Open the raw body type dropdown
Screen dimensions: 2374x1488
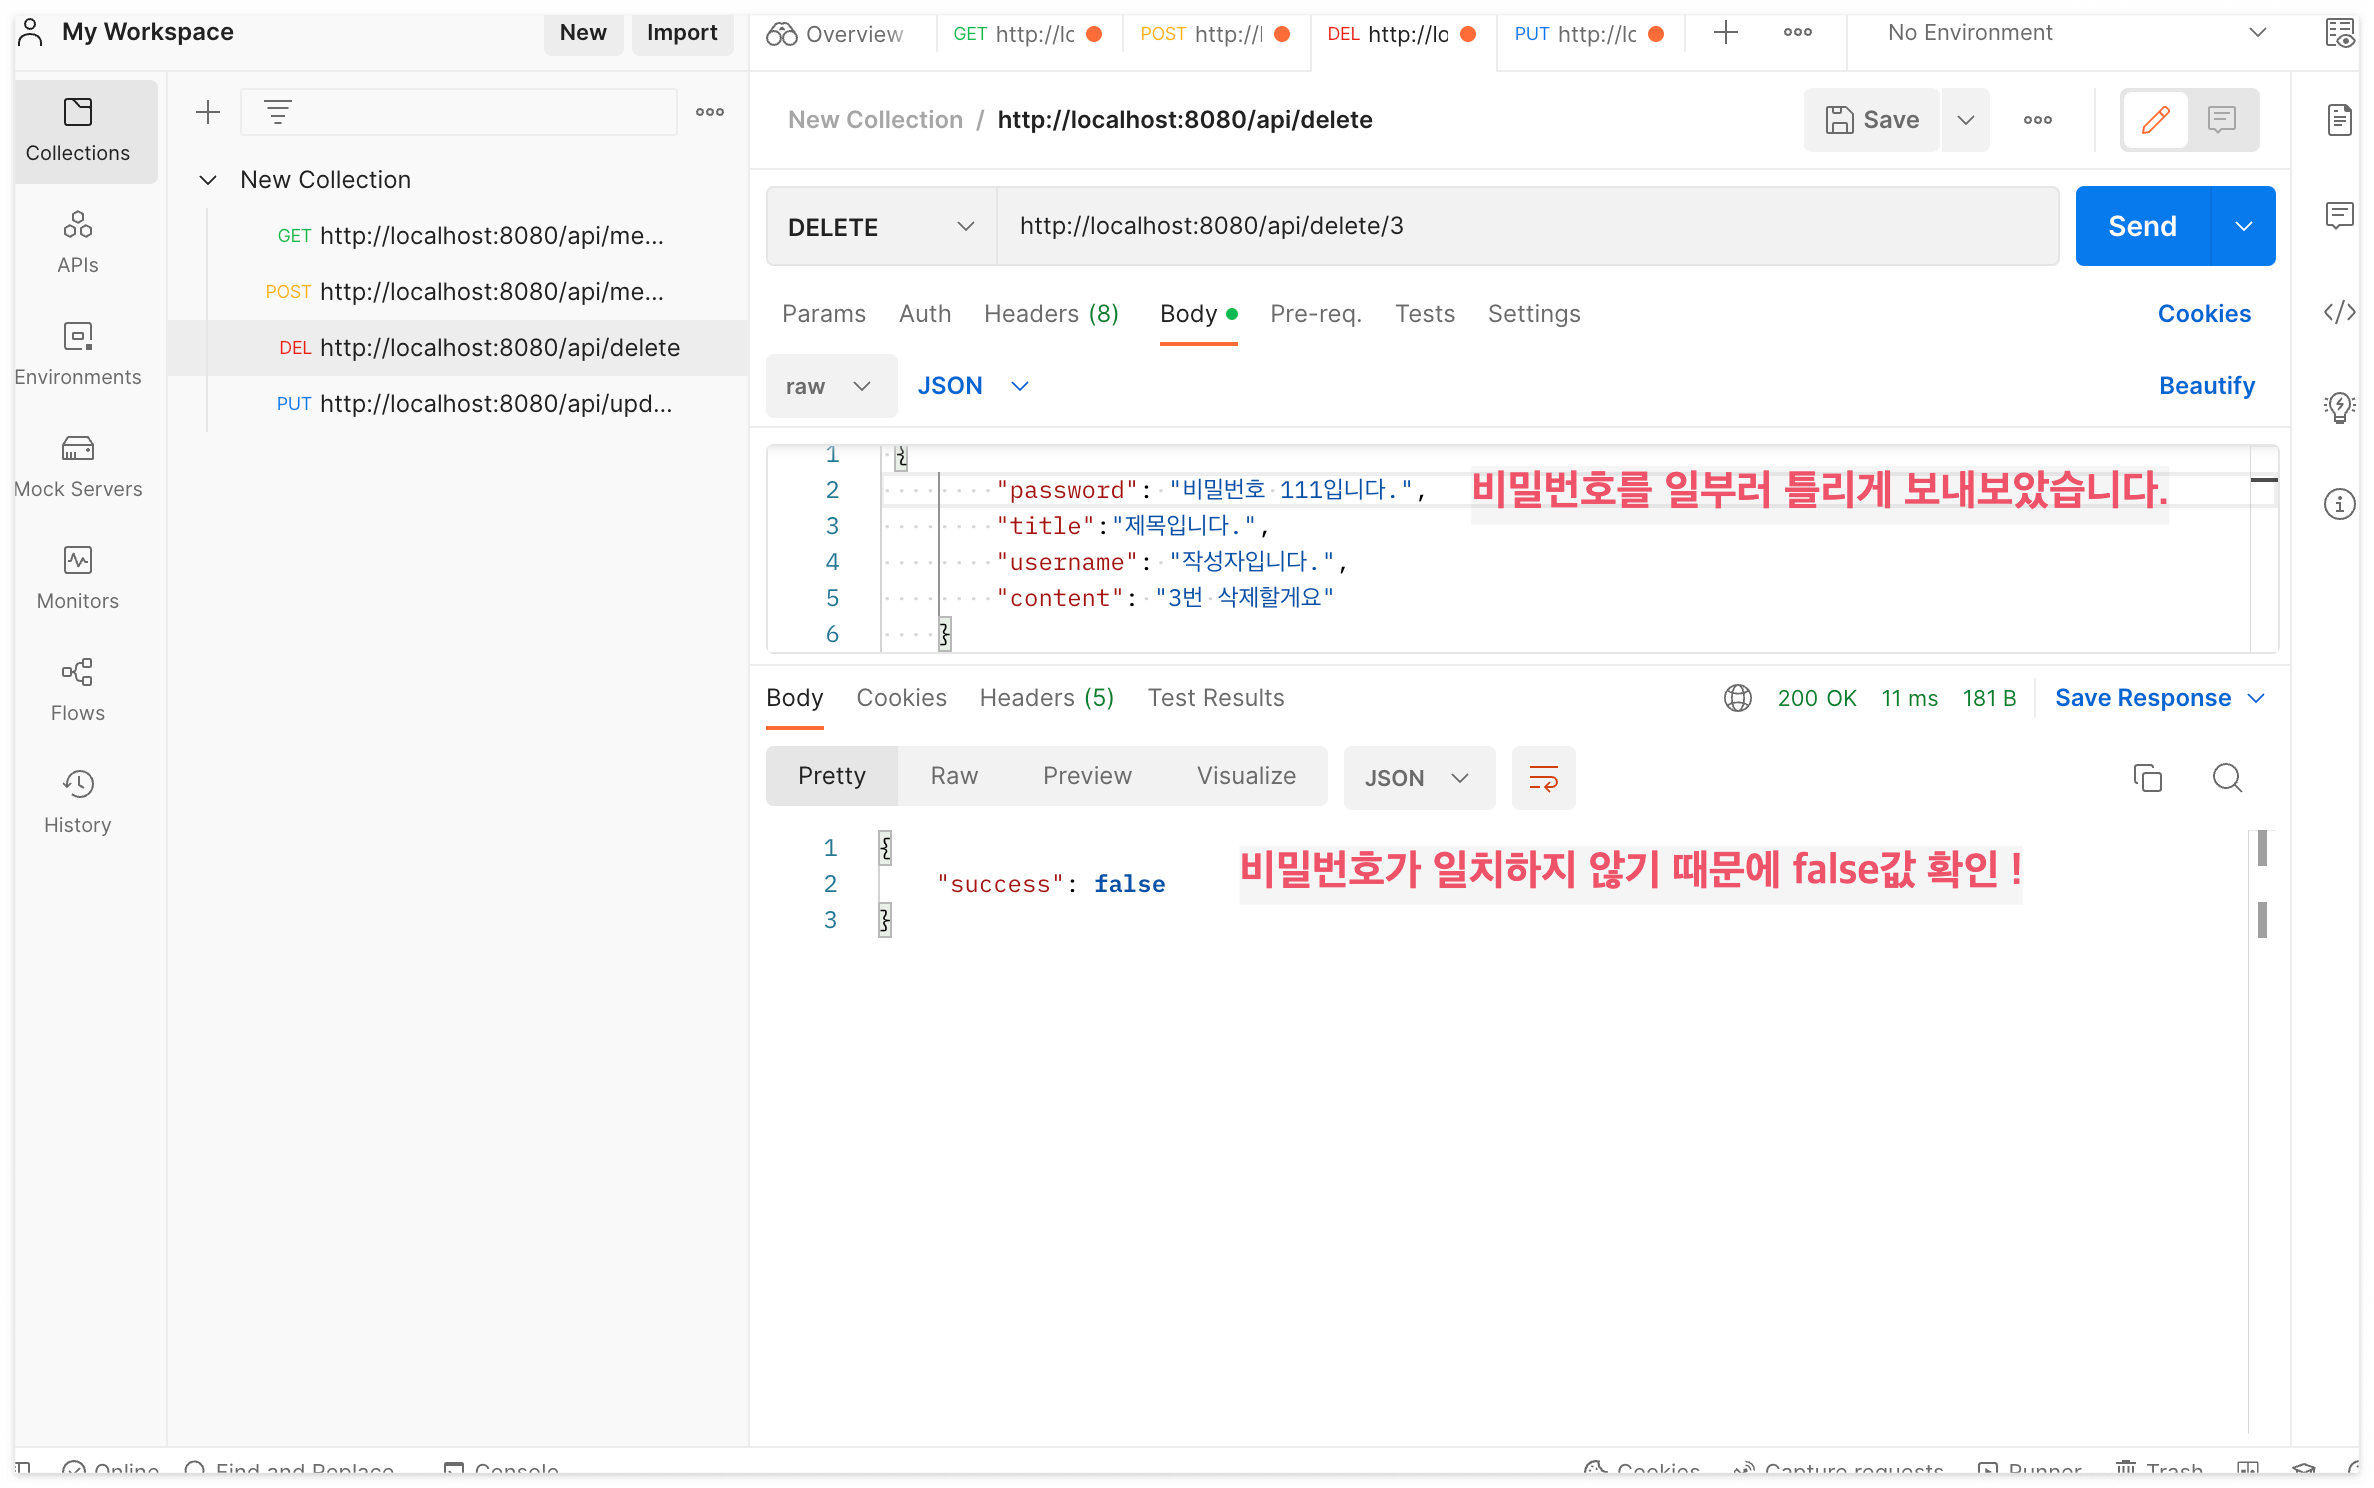(x=830, y=386)
